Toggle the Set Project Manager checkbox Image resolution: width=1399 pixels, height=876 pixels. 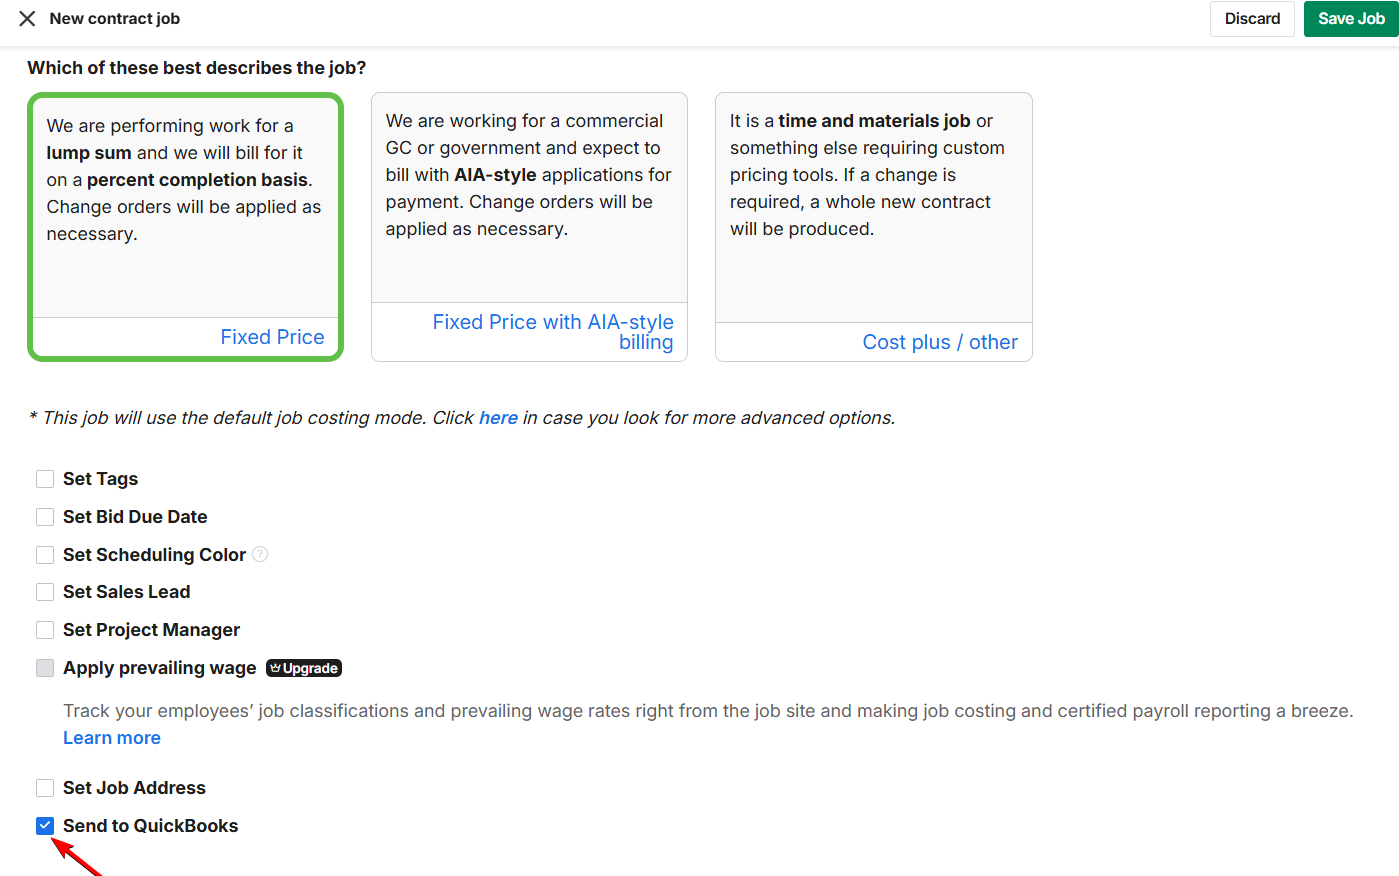[x=45, y=630]
